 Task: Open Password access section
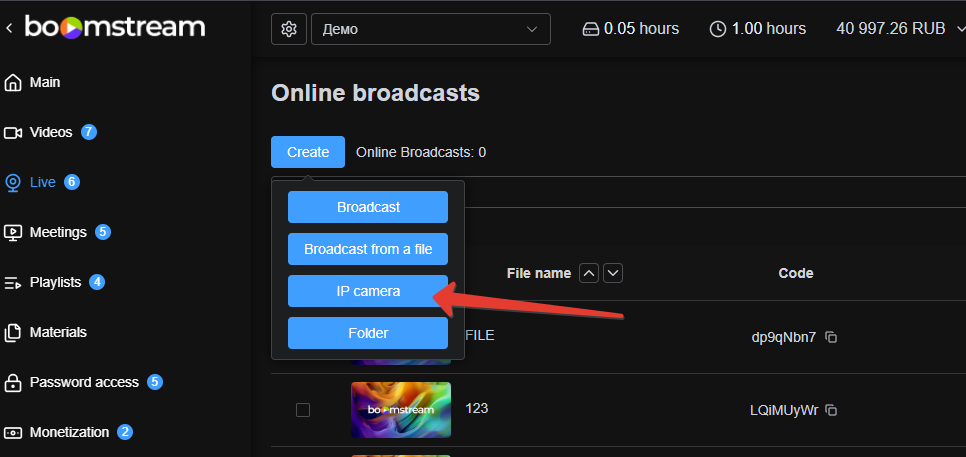pos(83,382)
